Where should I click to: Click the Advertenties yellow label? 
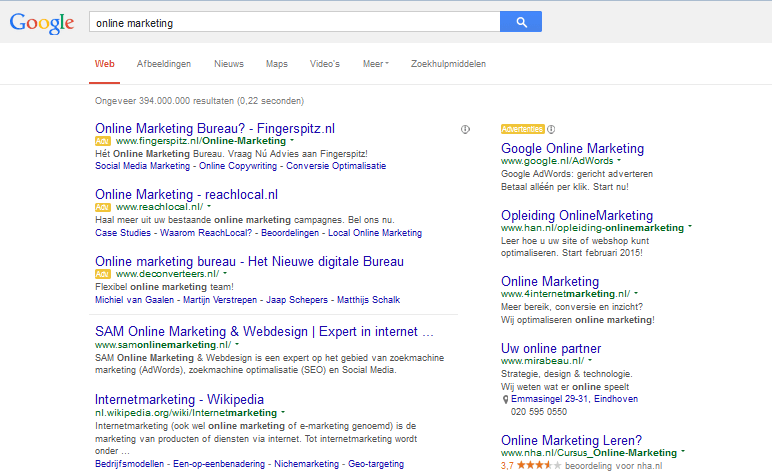click(x=522, y=129)
